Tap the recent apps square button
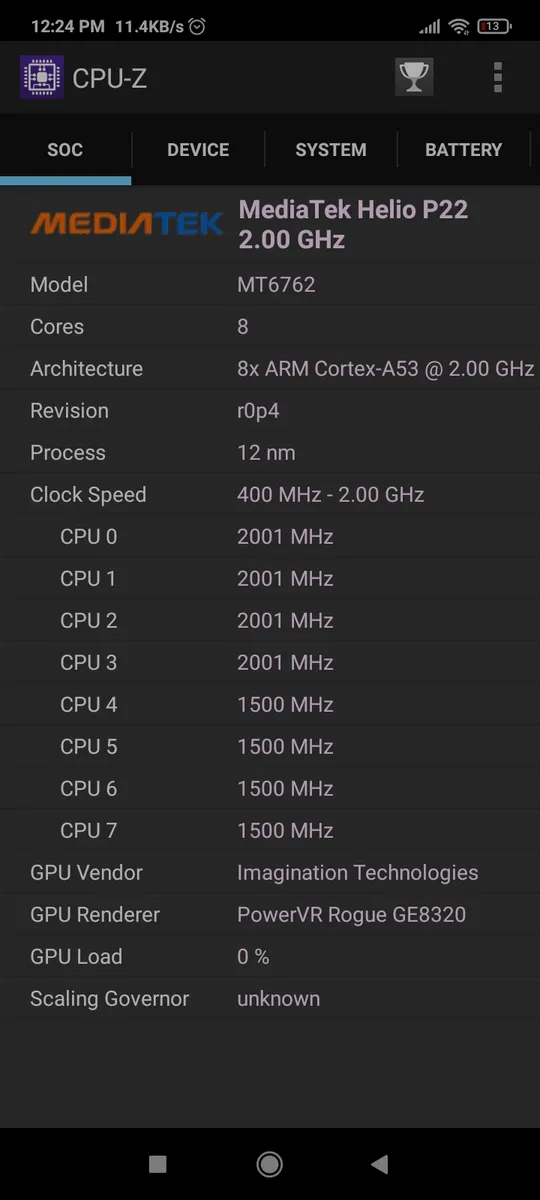This screenshot has width=540, height=1200. pos(157,1163)
